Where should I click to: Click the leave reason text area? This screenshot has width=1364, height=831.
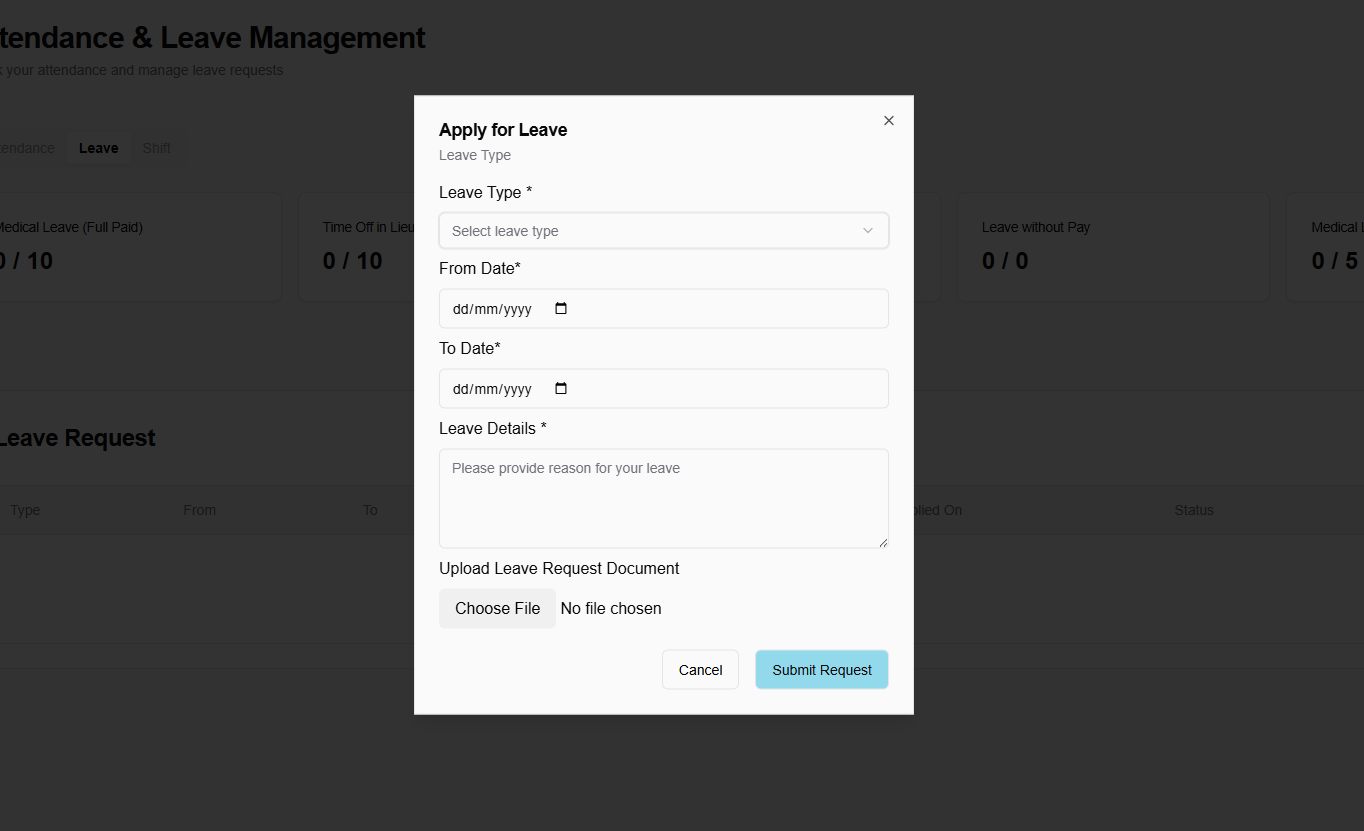click(x=663, y=497)
